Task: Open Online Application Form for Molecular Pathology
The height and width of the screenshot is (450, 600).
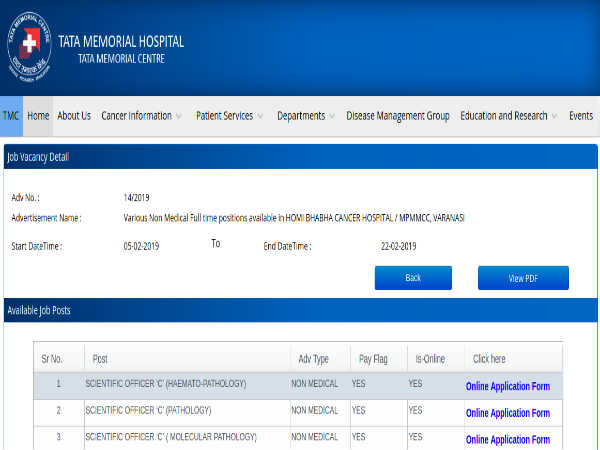Action: pos(507,439)
